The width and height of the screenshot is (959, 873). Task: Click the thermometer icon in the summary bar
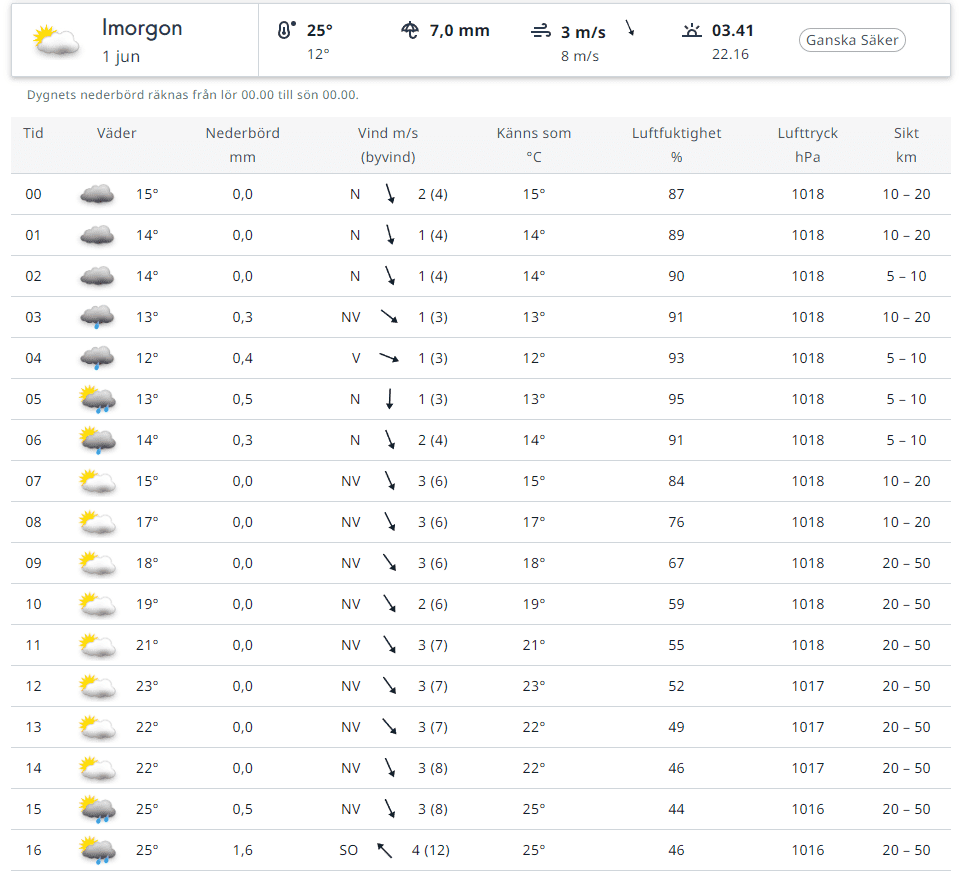pyautogui.click(x=286, y=31)
